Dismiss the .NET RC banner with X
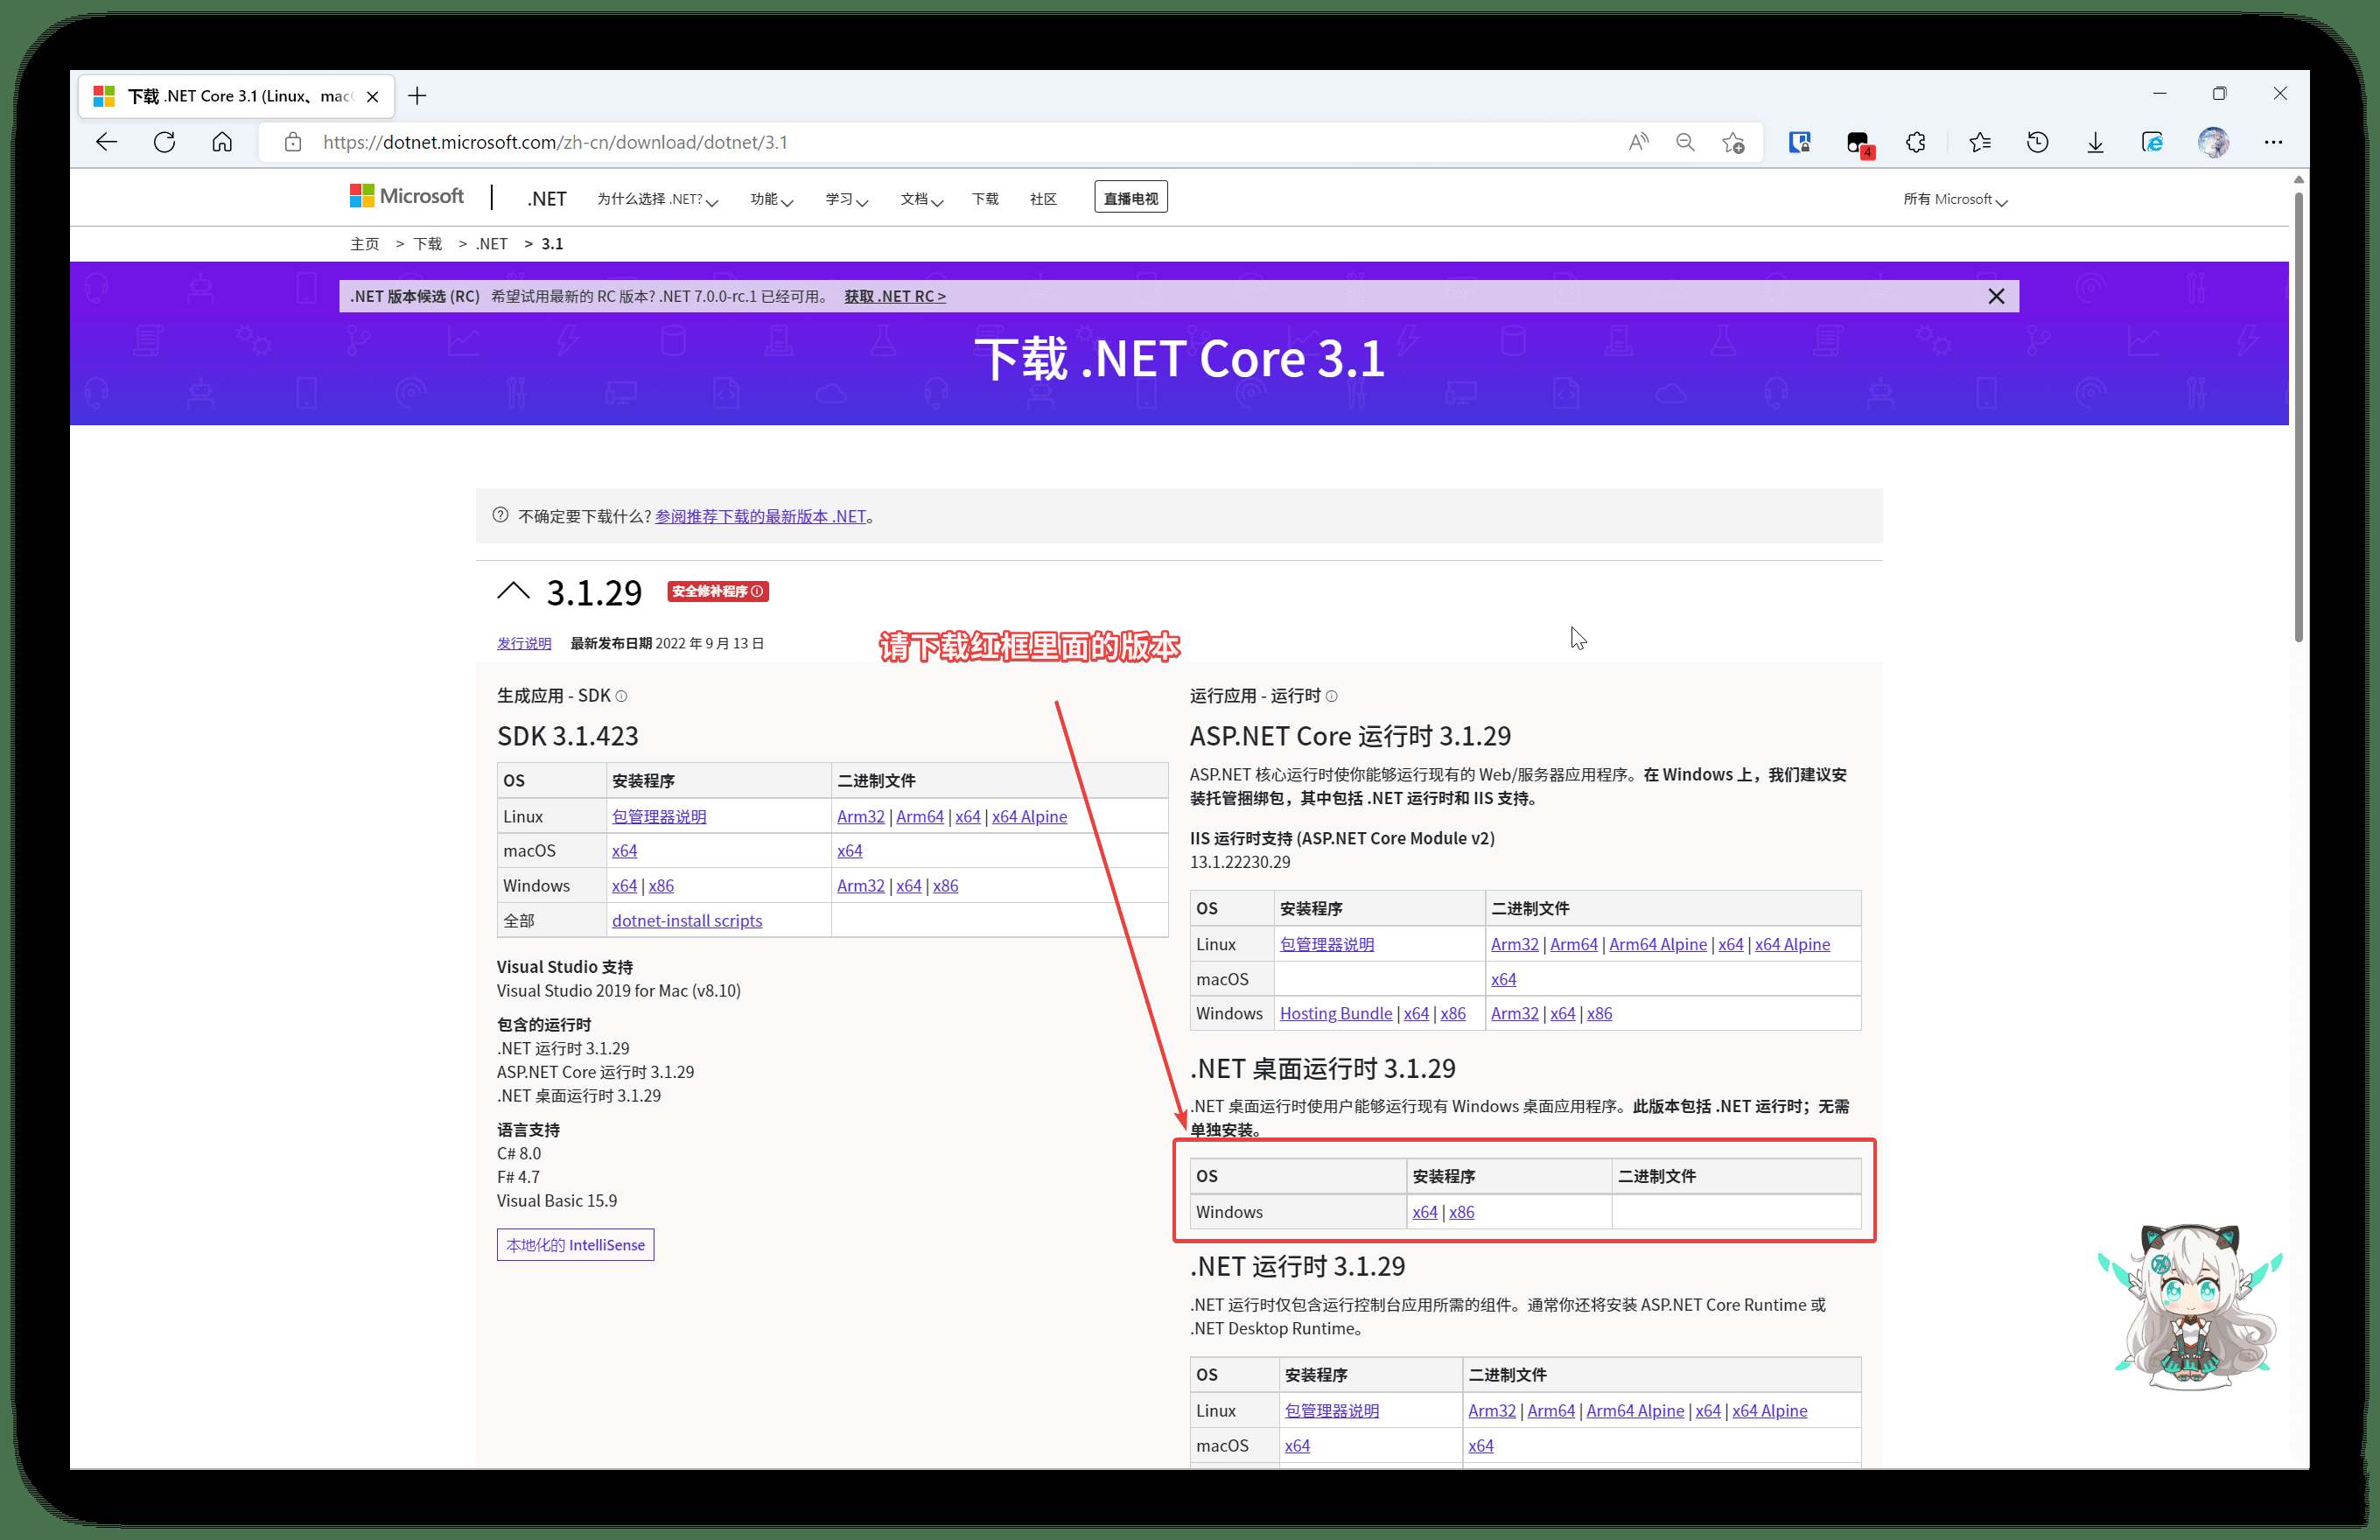The width and height of the screenshot is (2380, 1540). (x=1996, y=296)
